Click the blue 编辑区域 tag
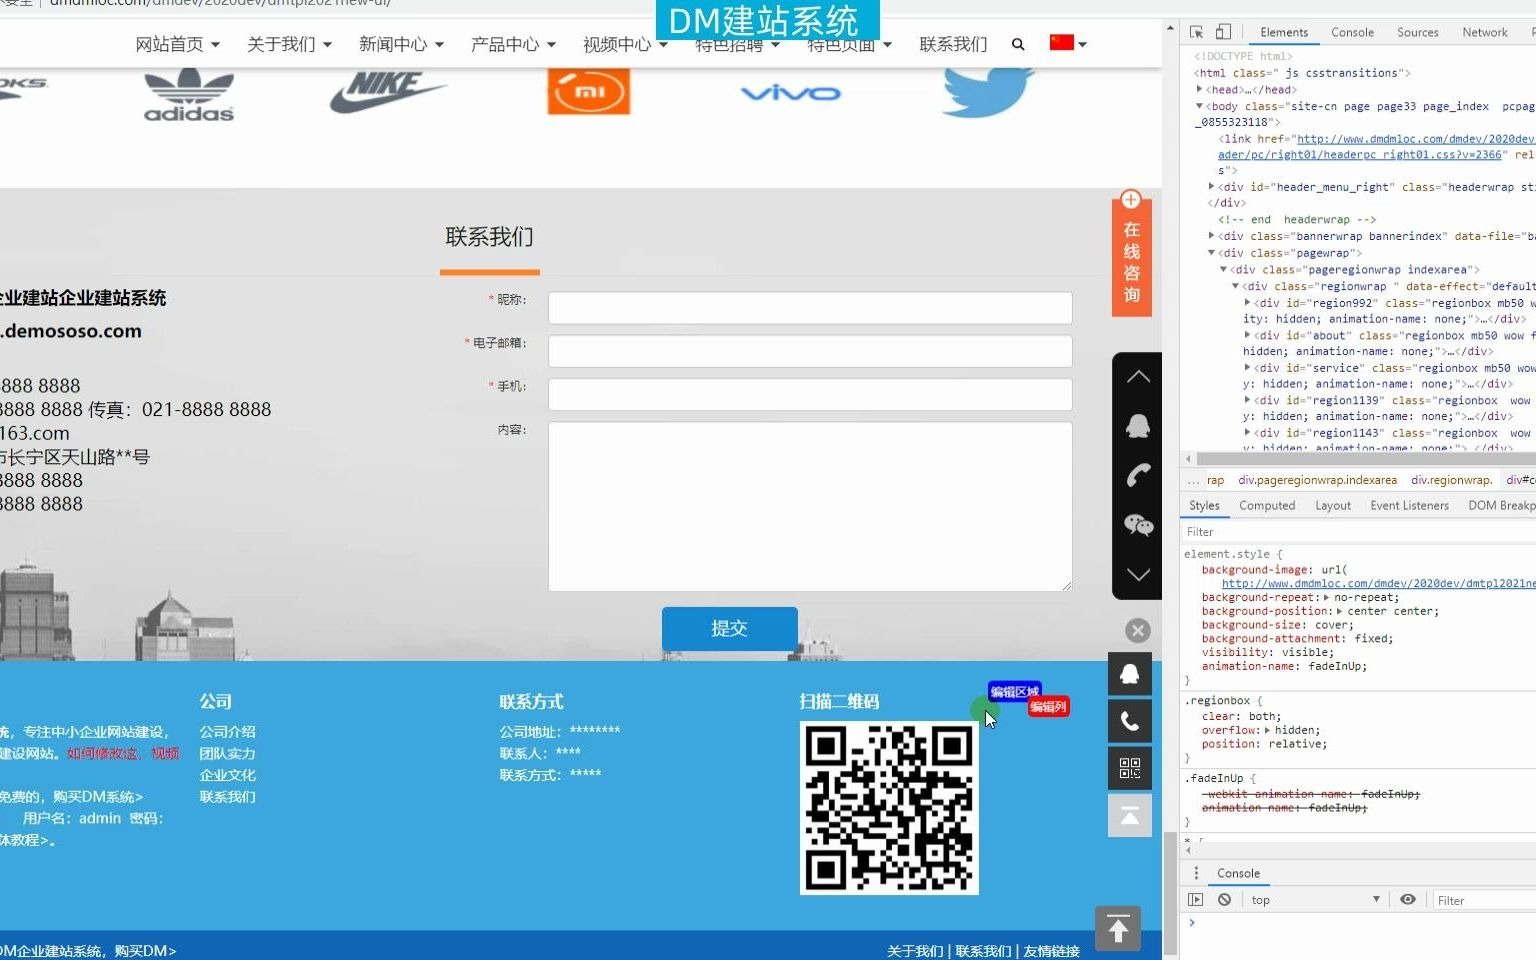The width and height of the screenshot is (1536, 960). click(1015, 692)
